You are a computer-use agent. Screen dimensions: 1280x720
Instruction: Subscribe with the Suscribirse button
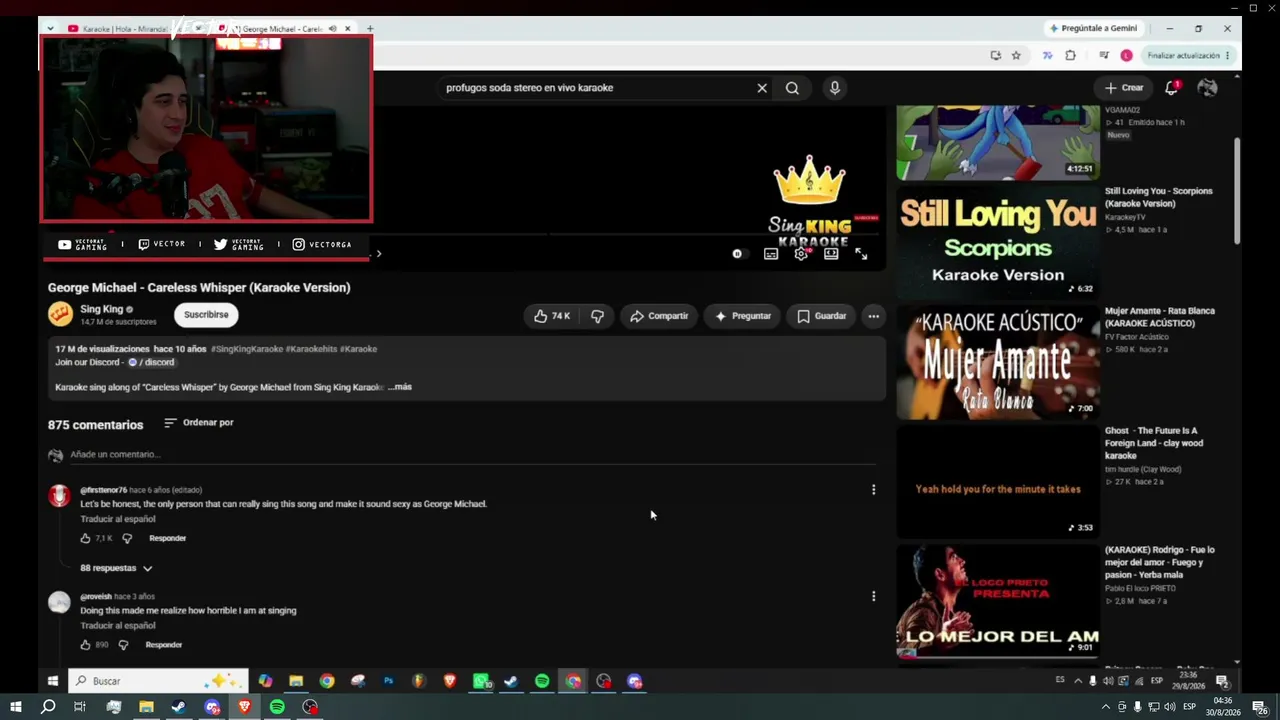(206, 315)
